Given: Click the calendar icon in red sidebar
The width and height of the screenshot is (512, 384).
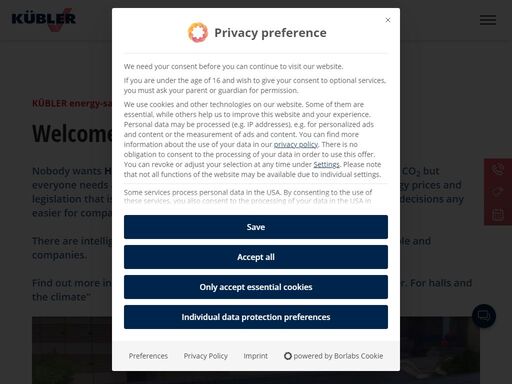Looking at the screenshot, I should (498, 214).
